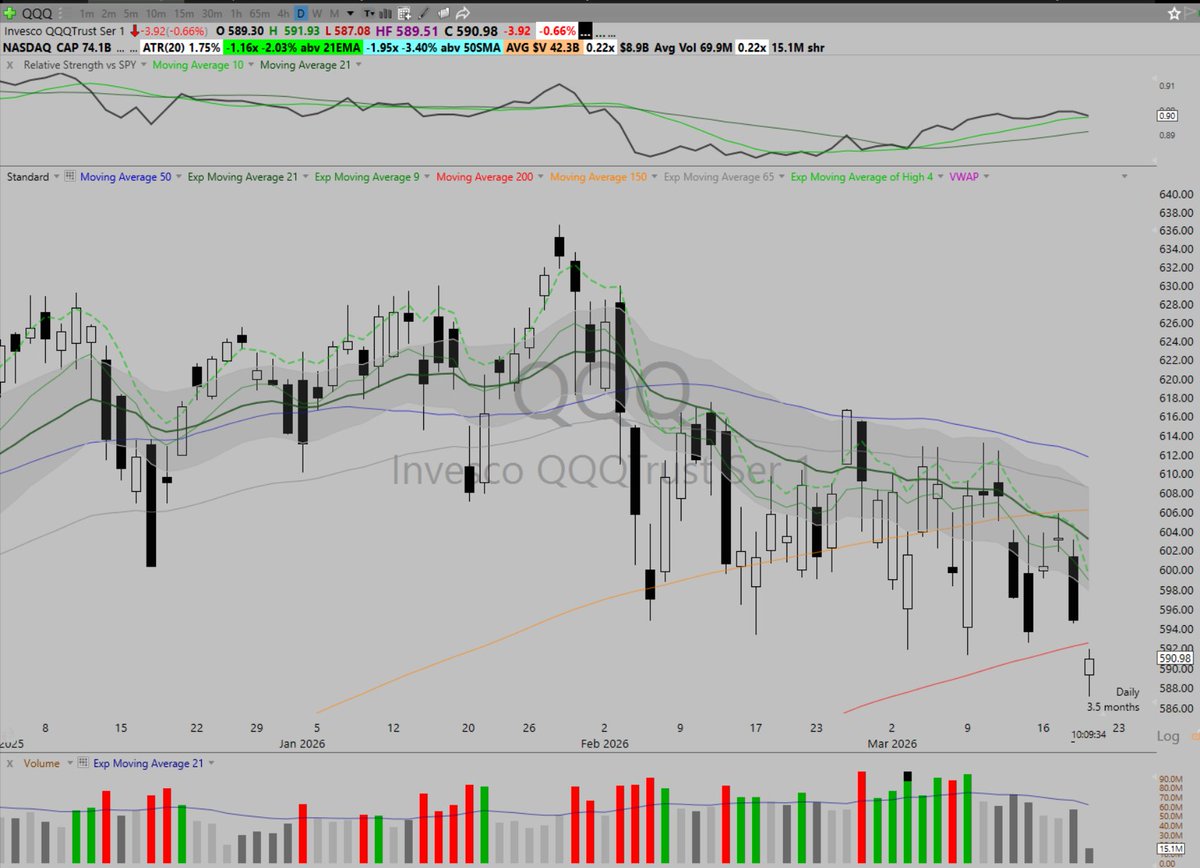Toggle the Log scale option
The image size is (1200, 868).
1168,736
